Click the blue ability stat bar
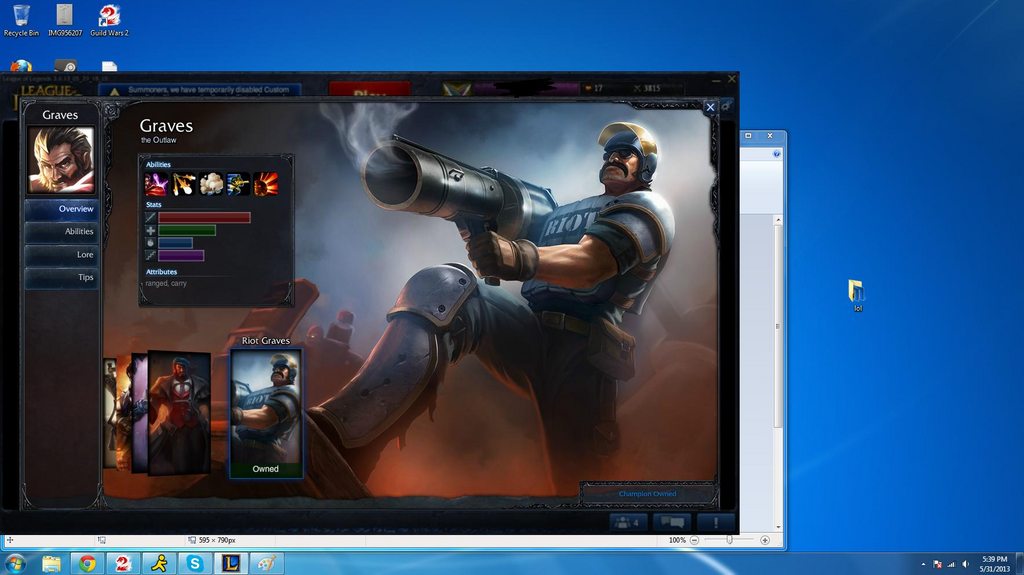The image size is (1024, 575). (175, 242)
